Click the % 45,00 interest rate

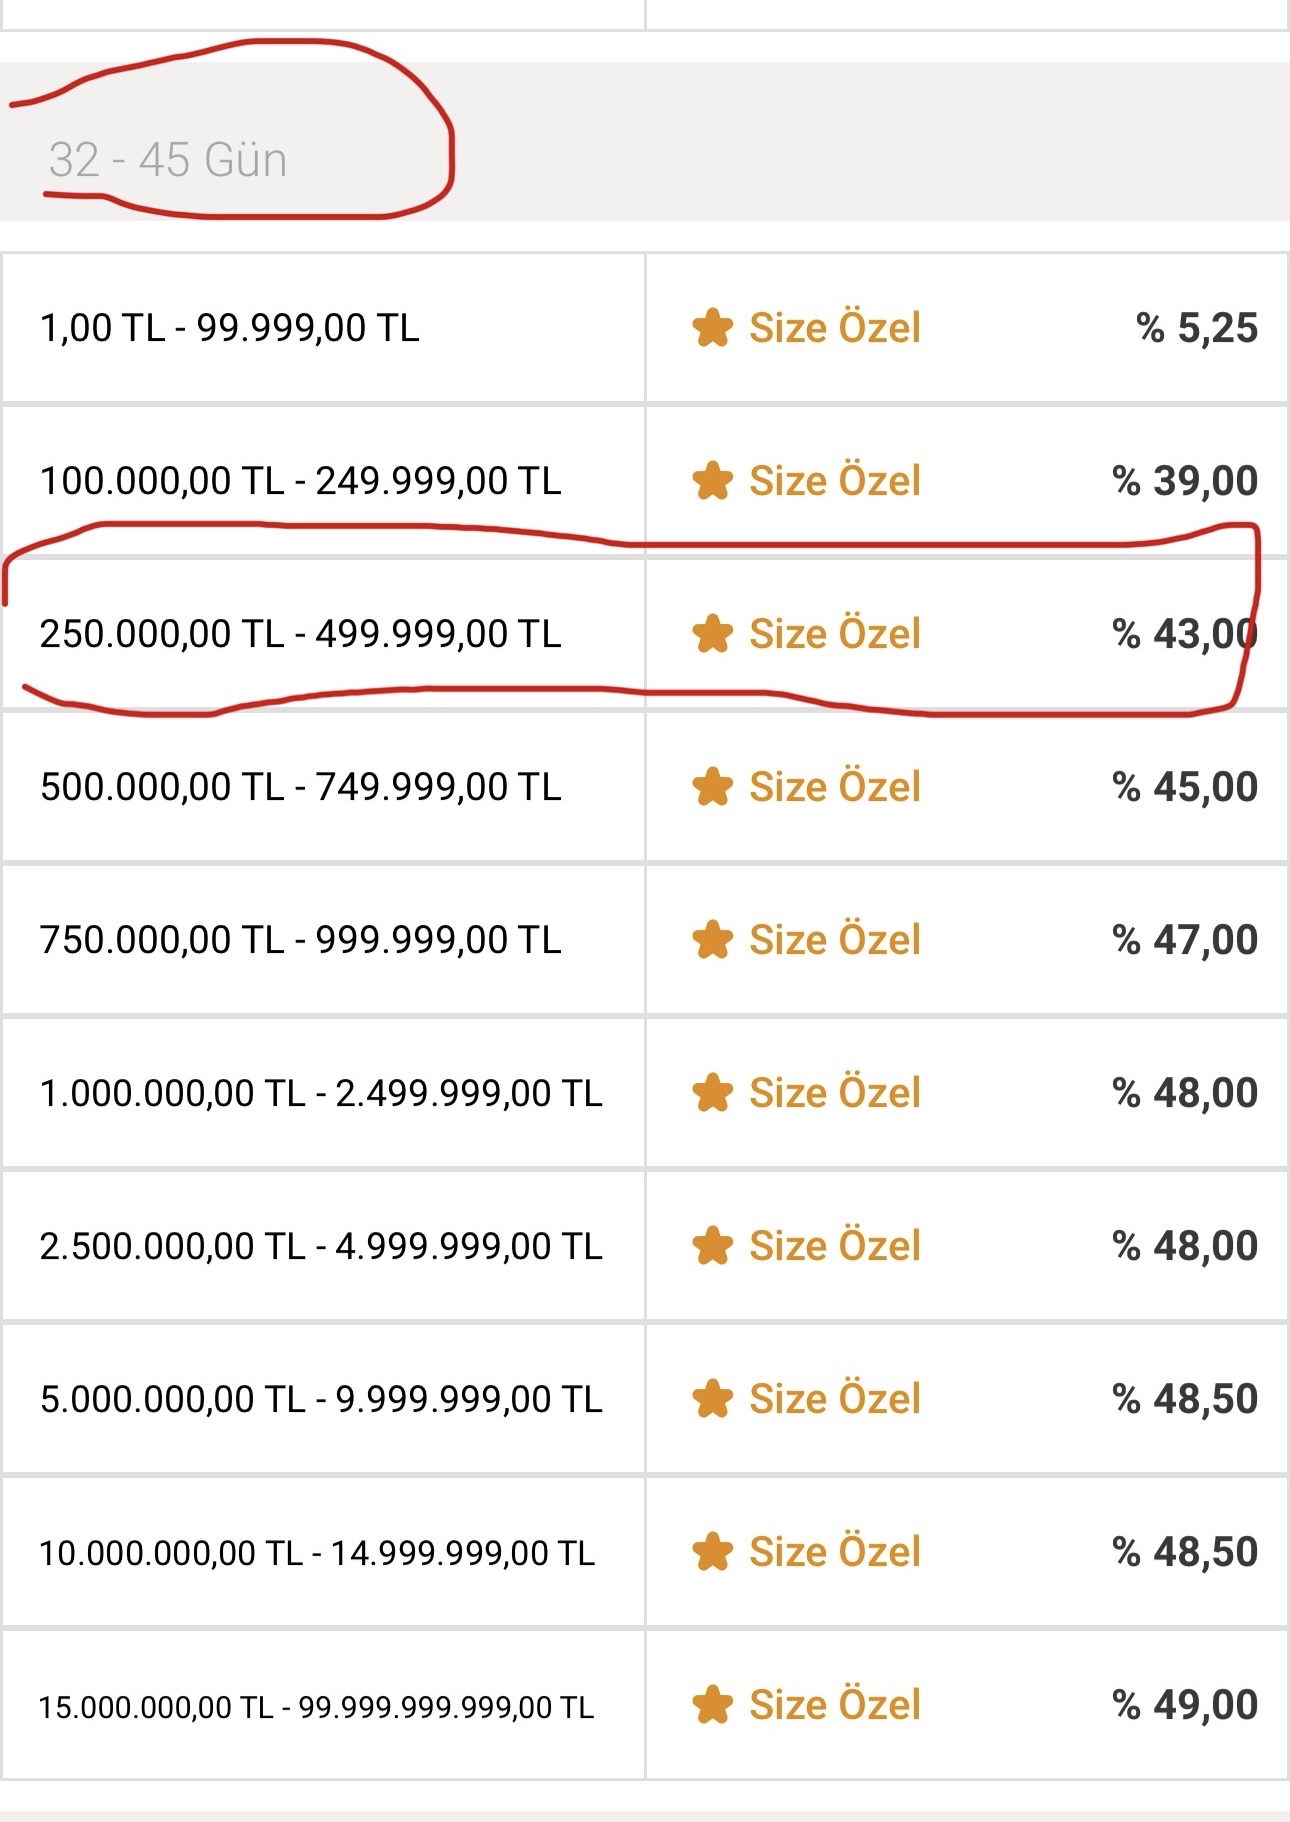pyautogui.click(x=1185, y=787)
